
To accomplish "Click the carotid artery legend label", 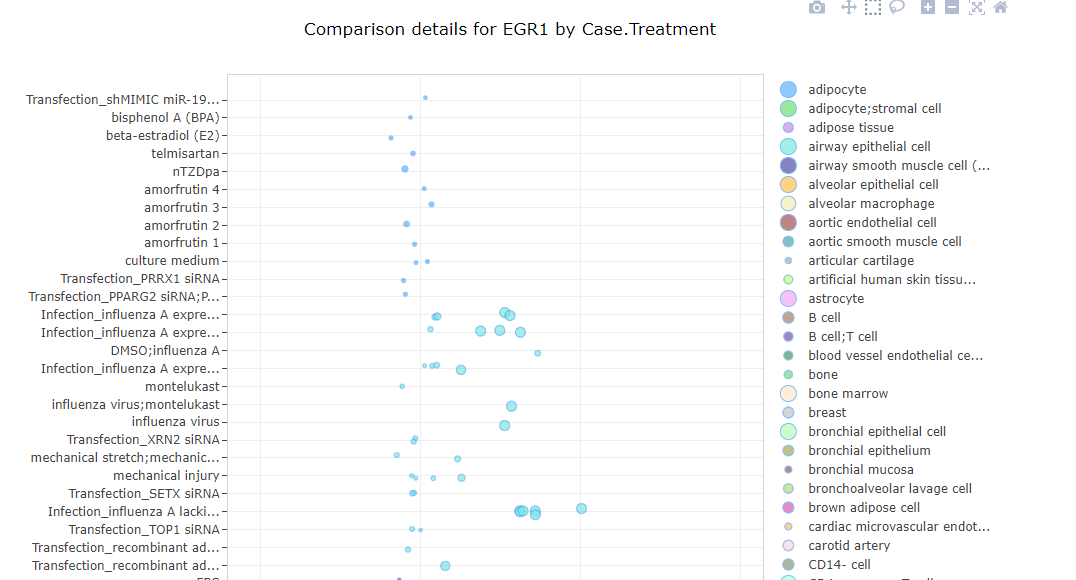I will 849,546.
